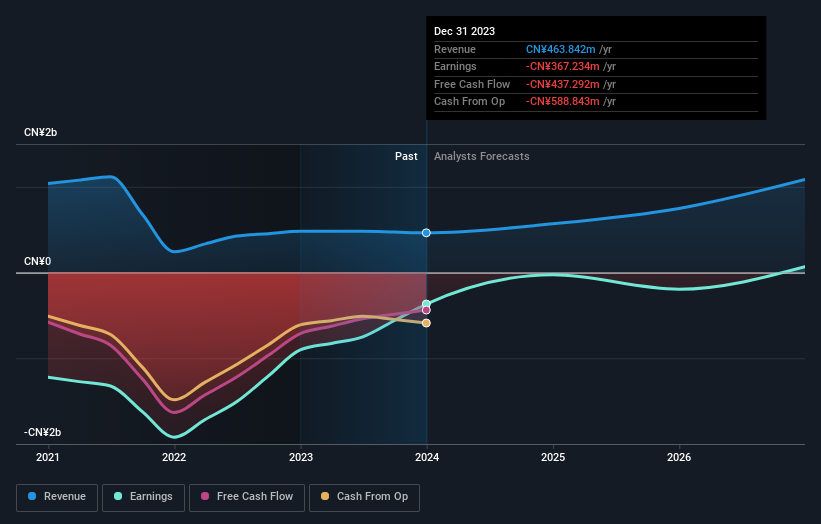Image resolution: width=821 pixels, height=524 pixels.
Task: Click the Free Cash Flow label in tooltip
Action: pyautogui.click(x=472, y=84)
